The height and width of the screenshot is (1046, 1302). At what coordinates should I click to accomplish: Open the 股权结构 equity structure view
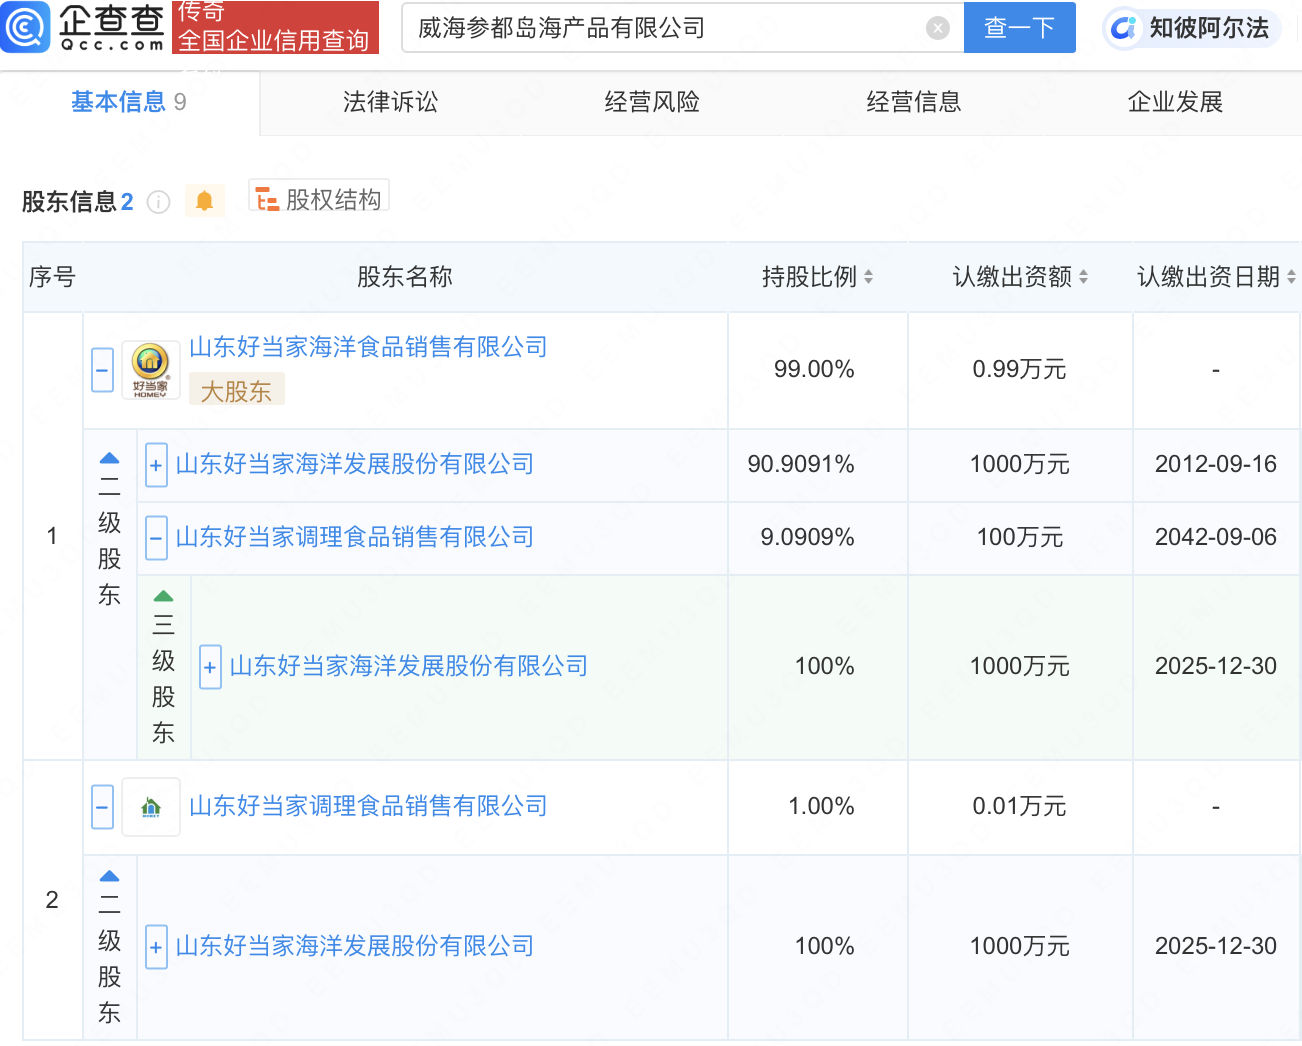click(319, 199)
